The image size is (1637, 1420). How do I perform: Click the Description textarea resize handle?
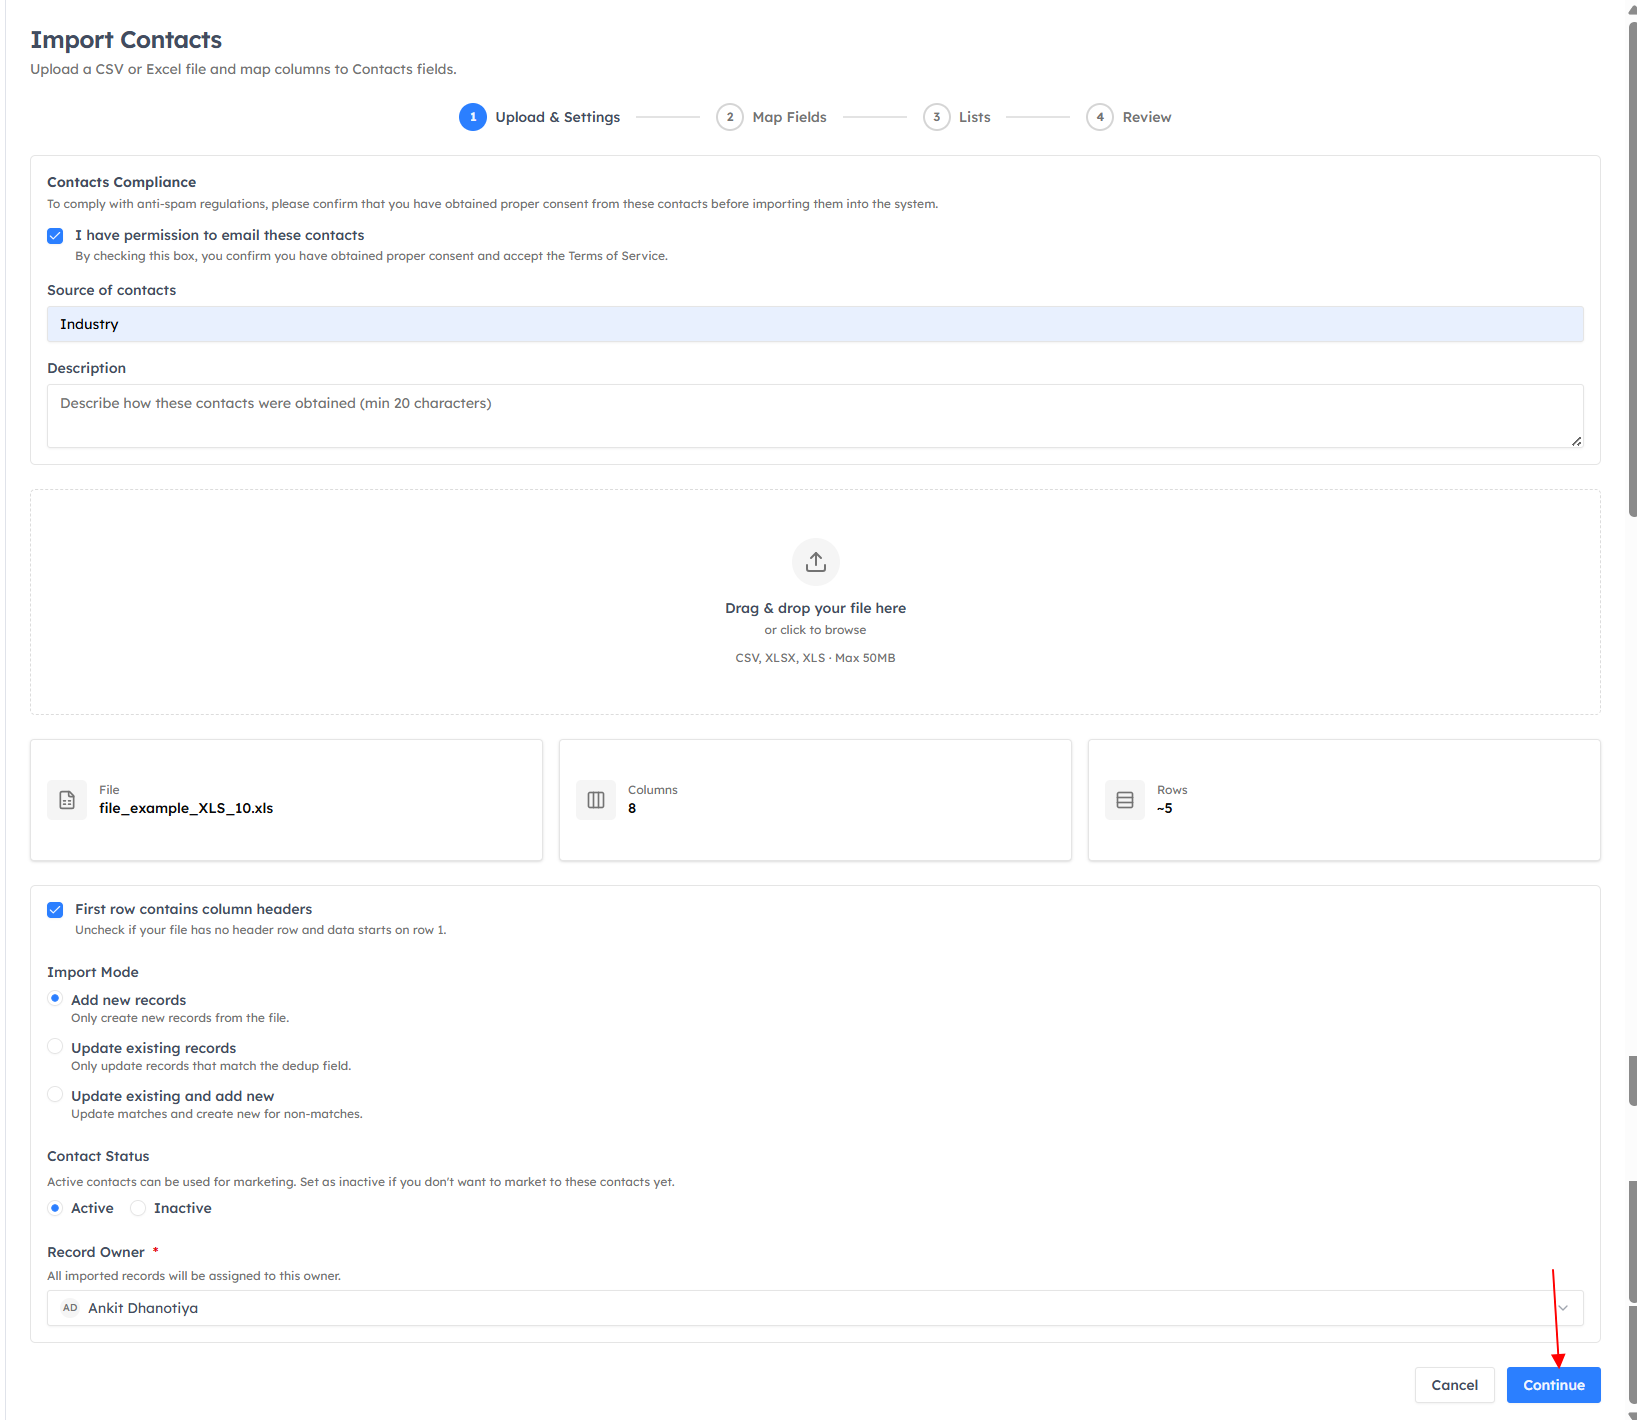coord(1576,441)
